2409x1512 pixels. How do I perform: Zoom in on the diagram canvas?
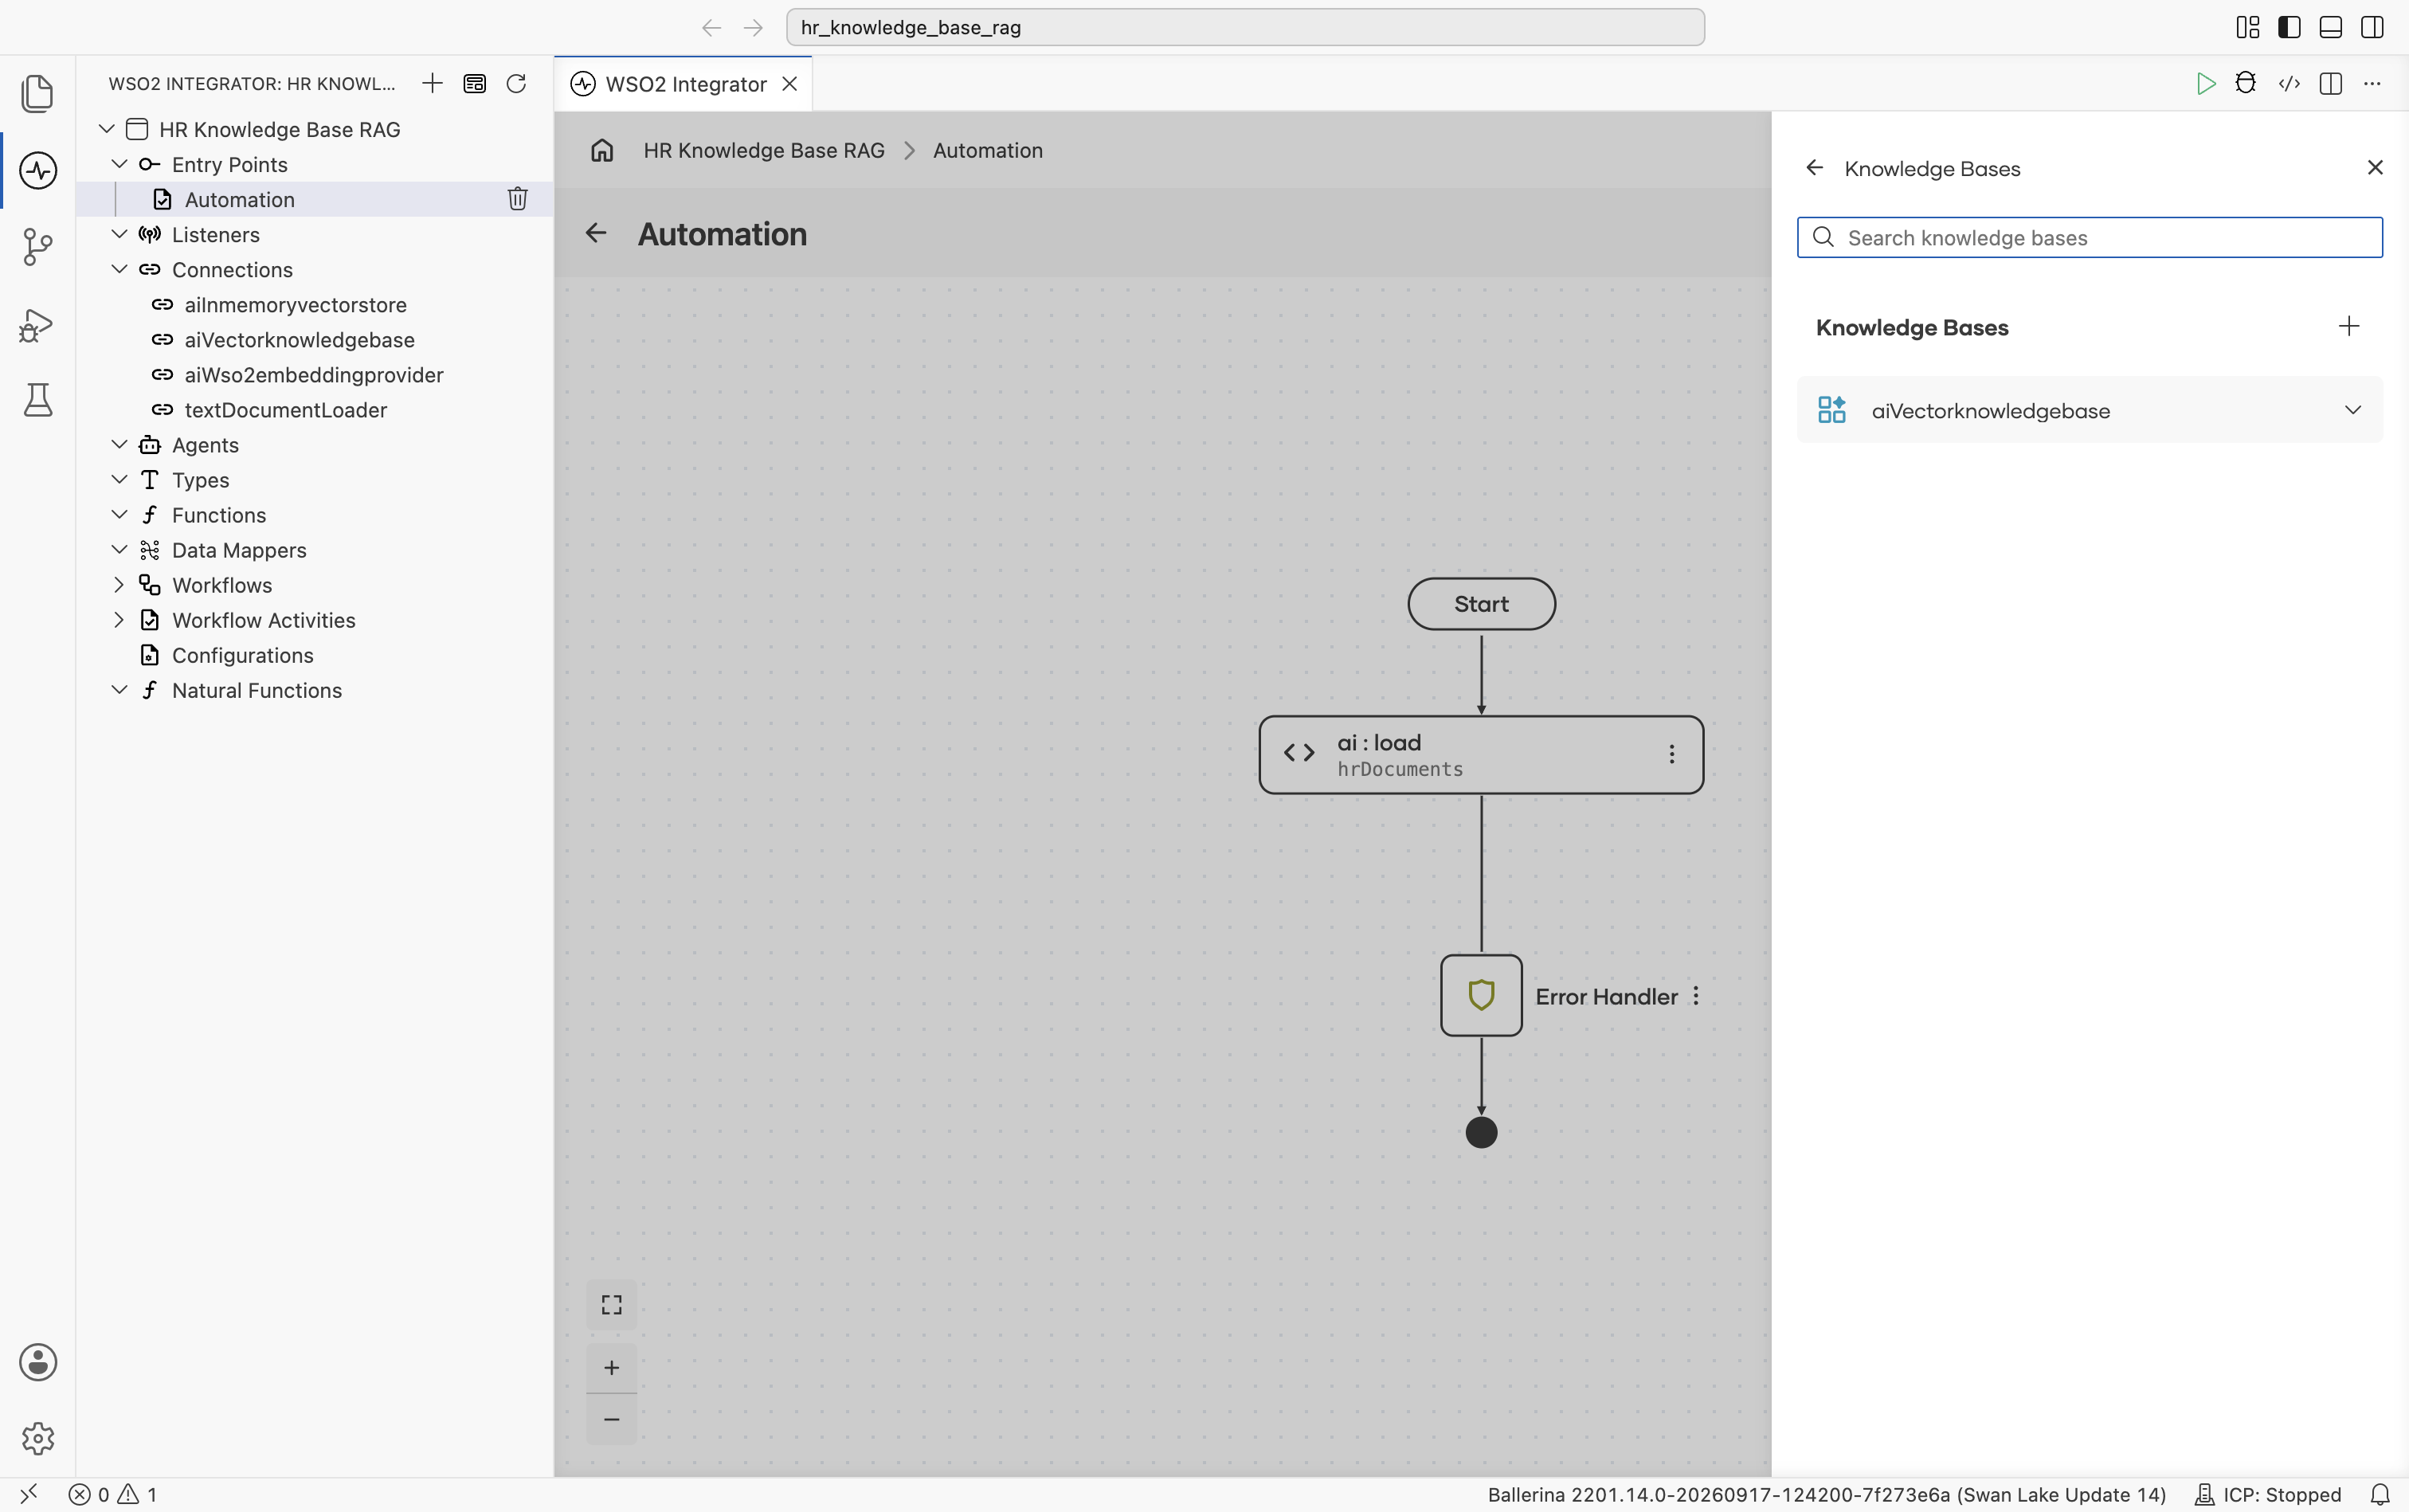(x=612, y=1367)
